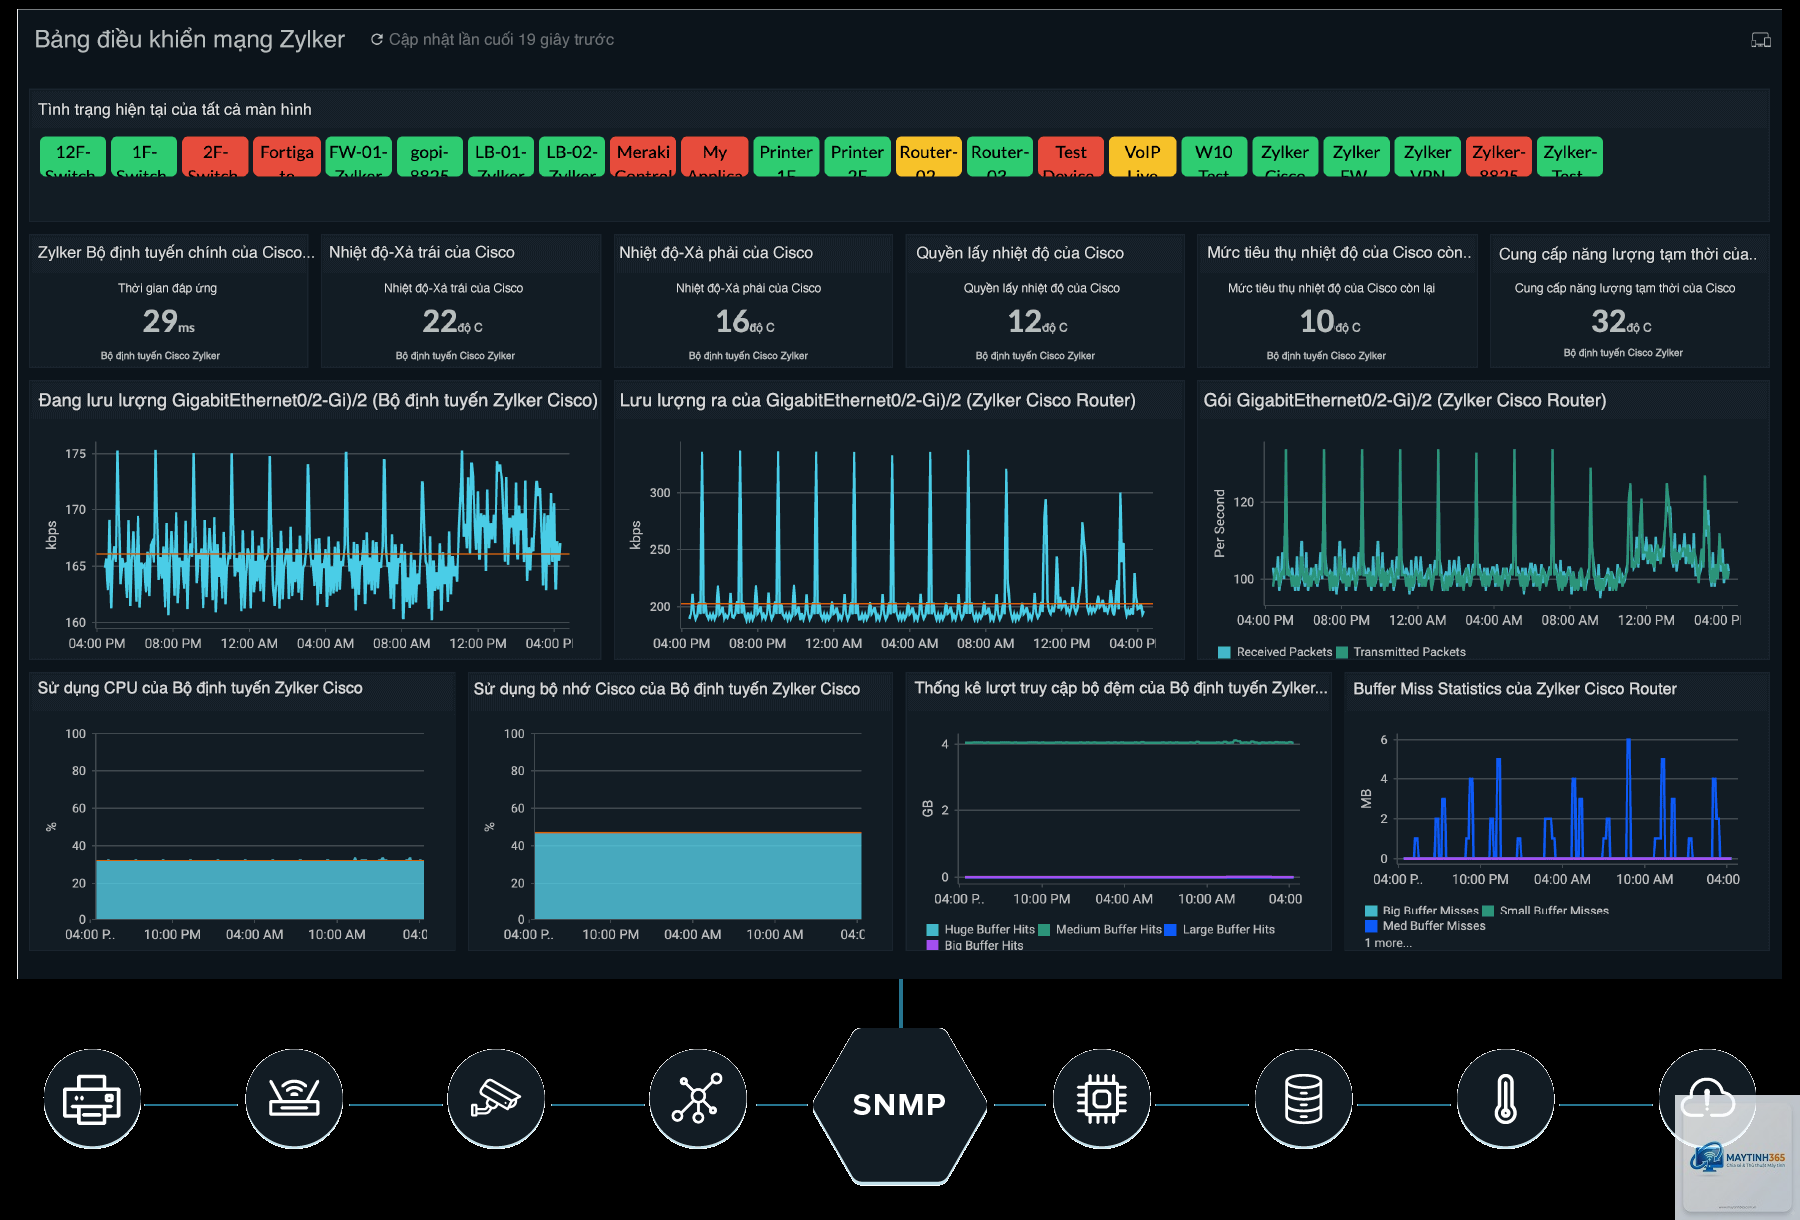Click the security camera icon

point(496,1099)
